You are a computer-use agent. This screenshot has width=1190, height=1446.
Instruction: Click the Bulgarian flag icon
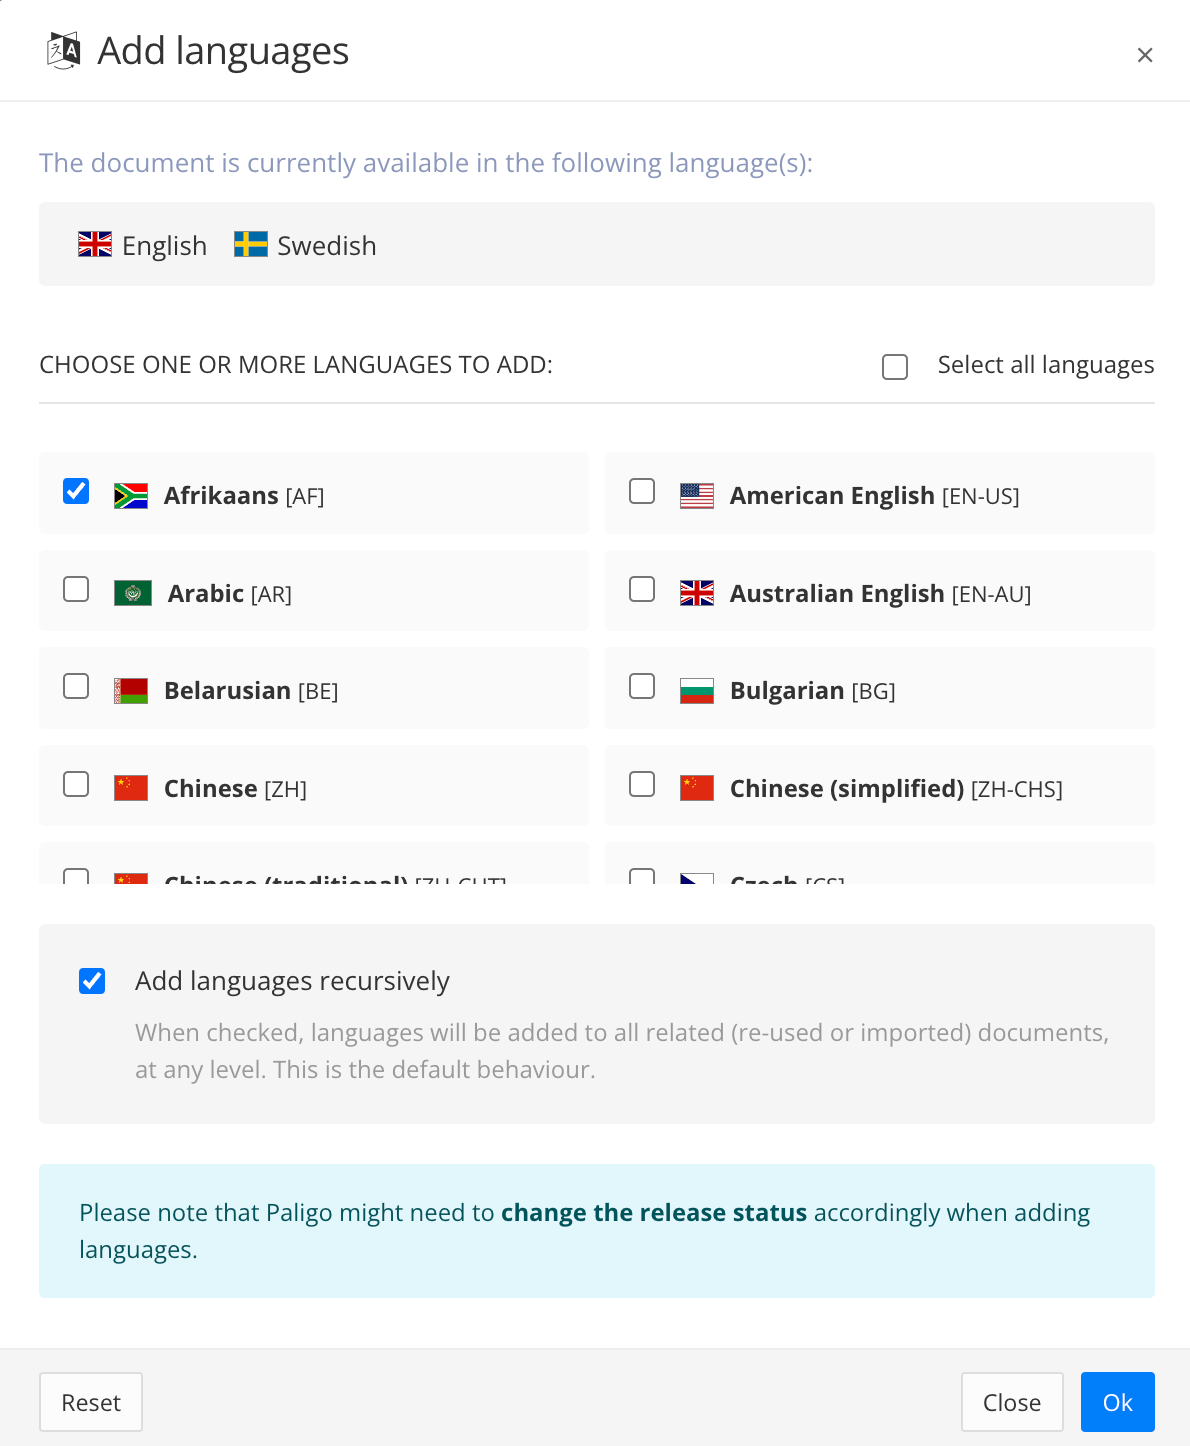coord(697,689)
